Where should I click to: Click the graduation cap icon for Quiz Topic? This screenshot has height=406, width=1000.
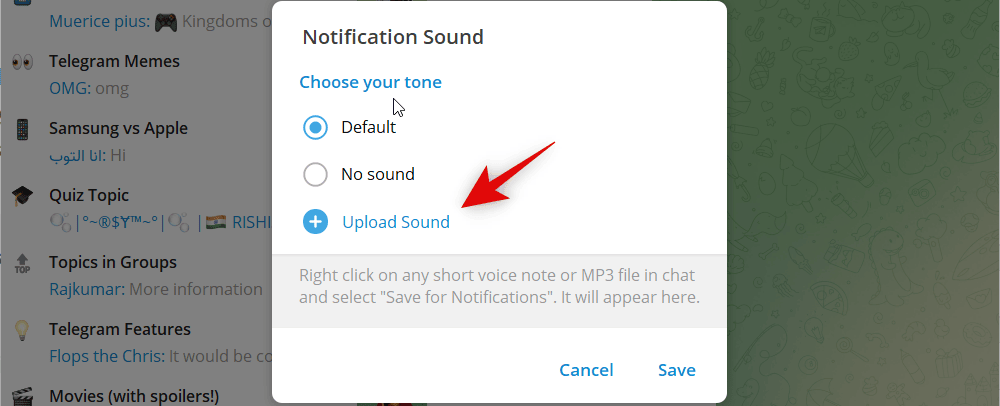coord(21,196)
